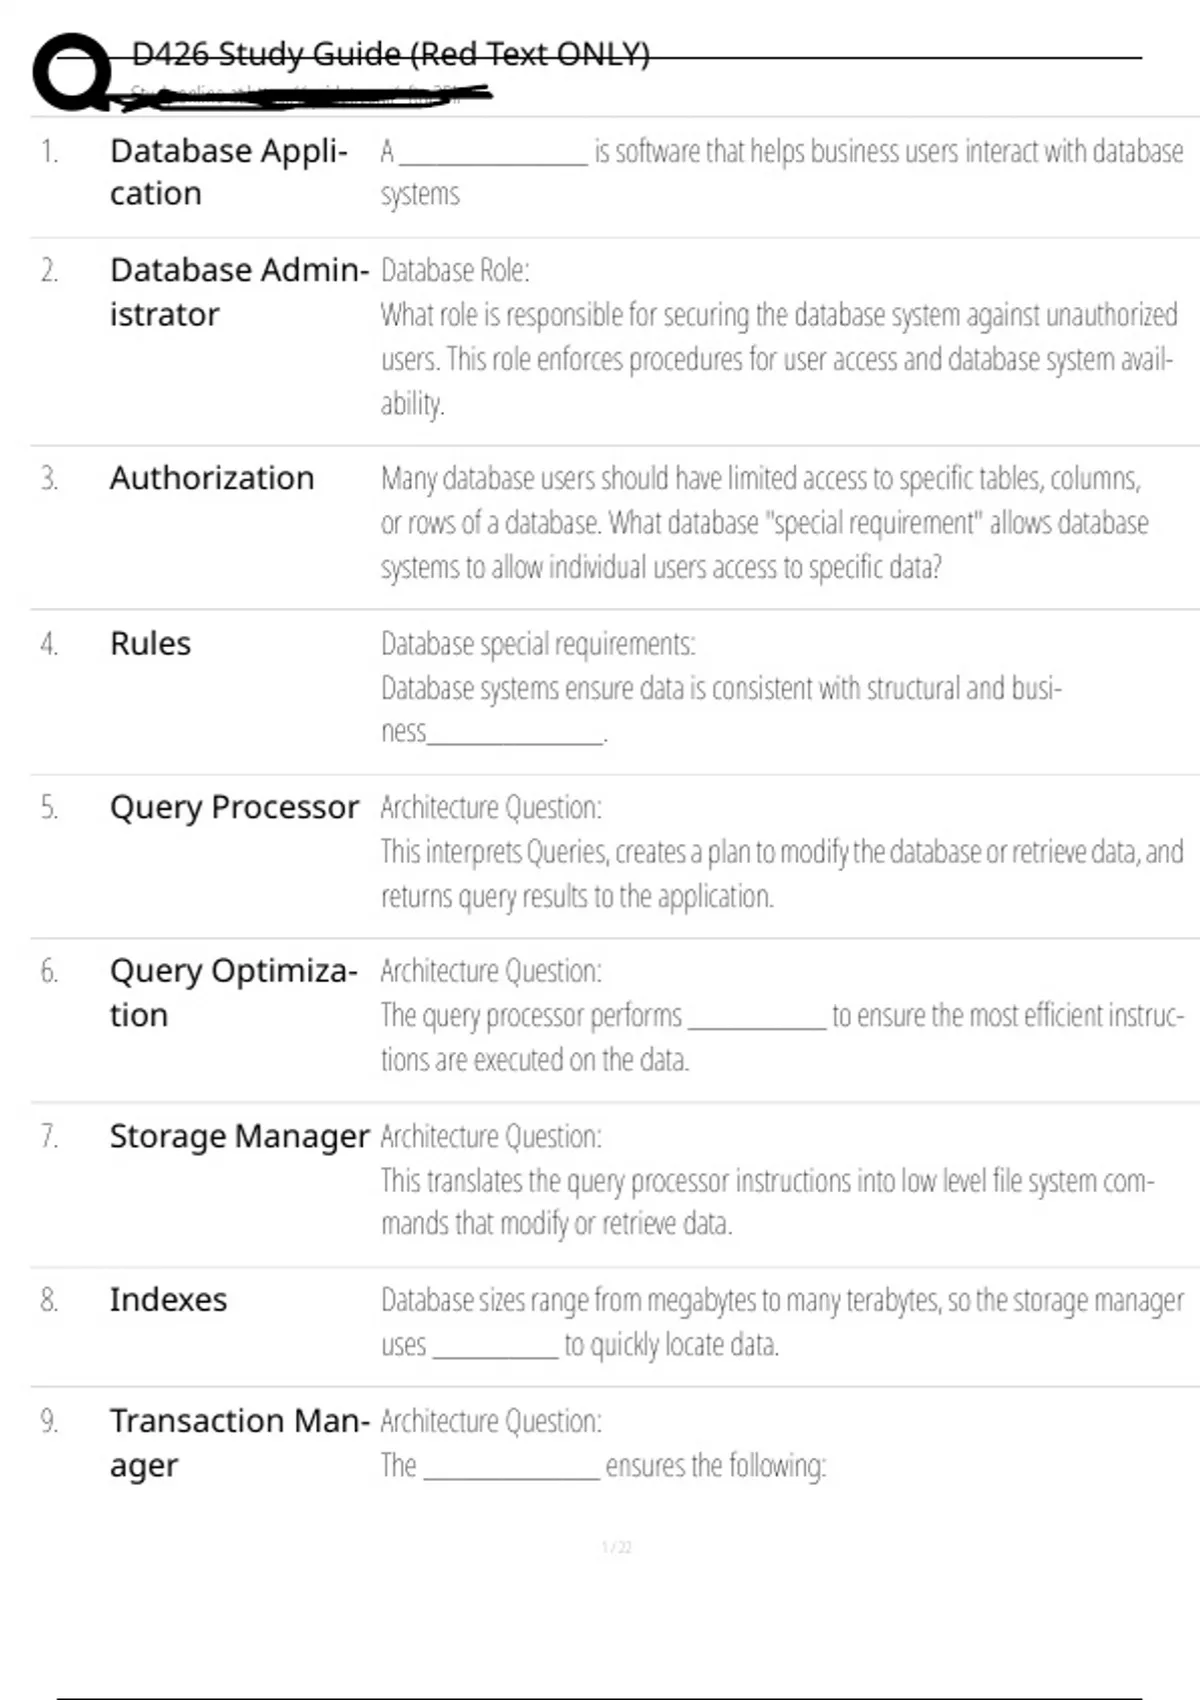
Task: Click the Authorization term
Action: [212, 478]
